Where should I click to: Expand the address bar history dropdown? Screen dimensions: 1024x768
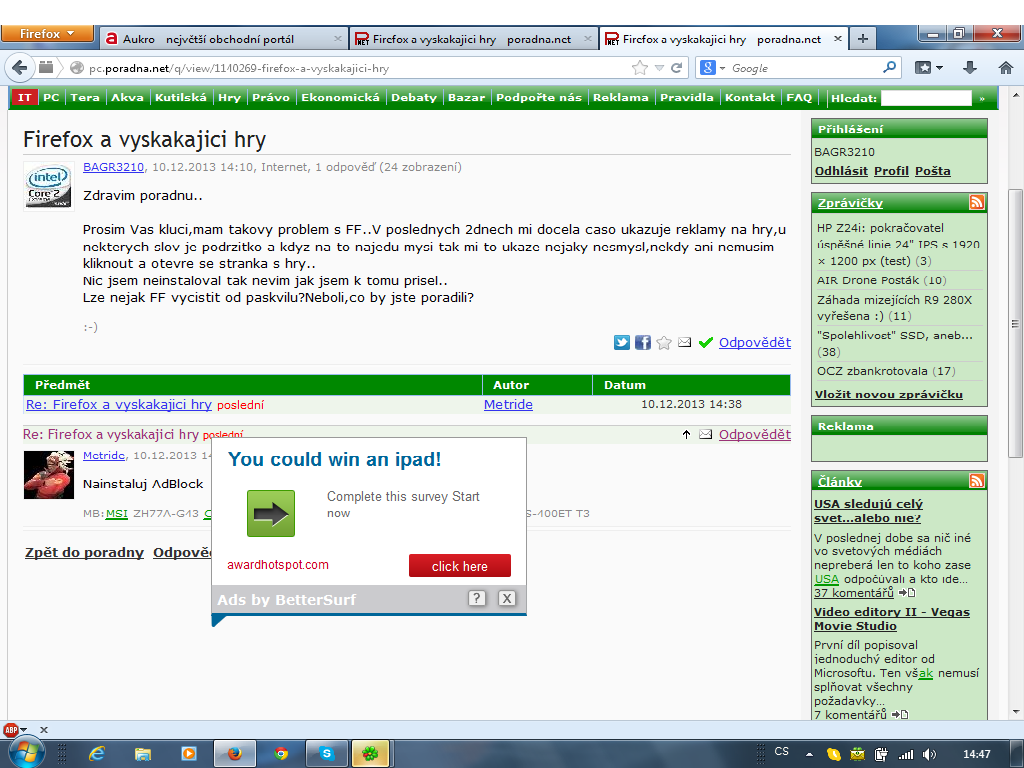(659, 68)
